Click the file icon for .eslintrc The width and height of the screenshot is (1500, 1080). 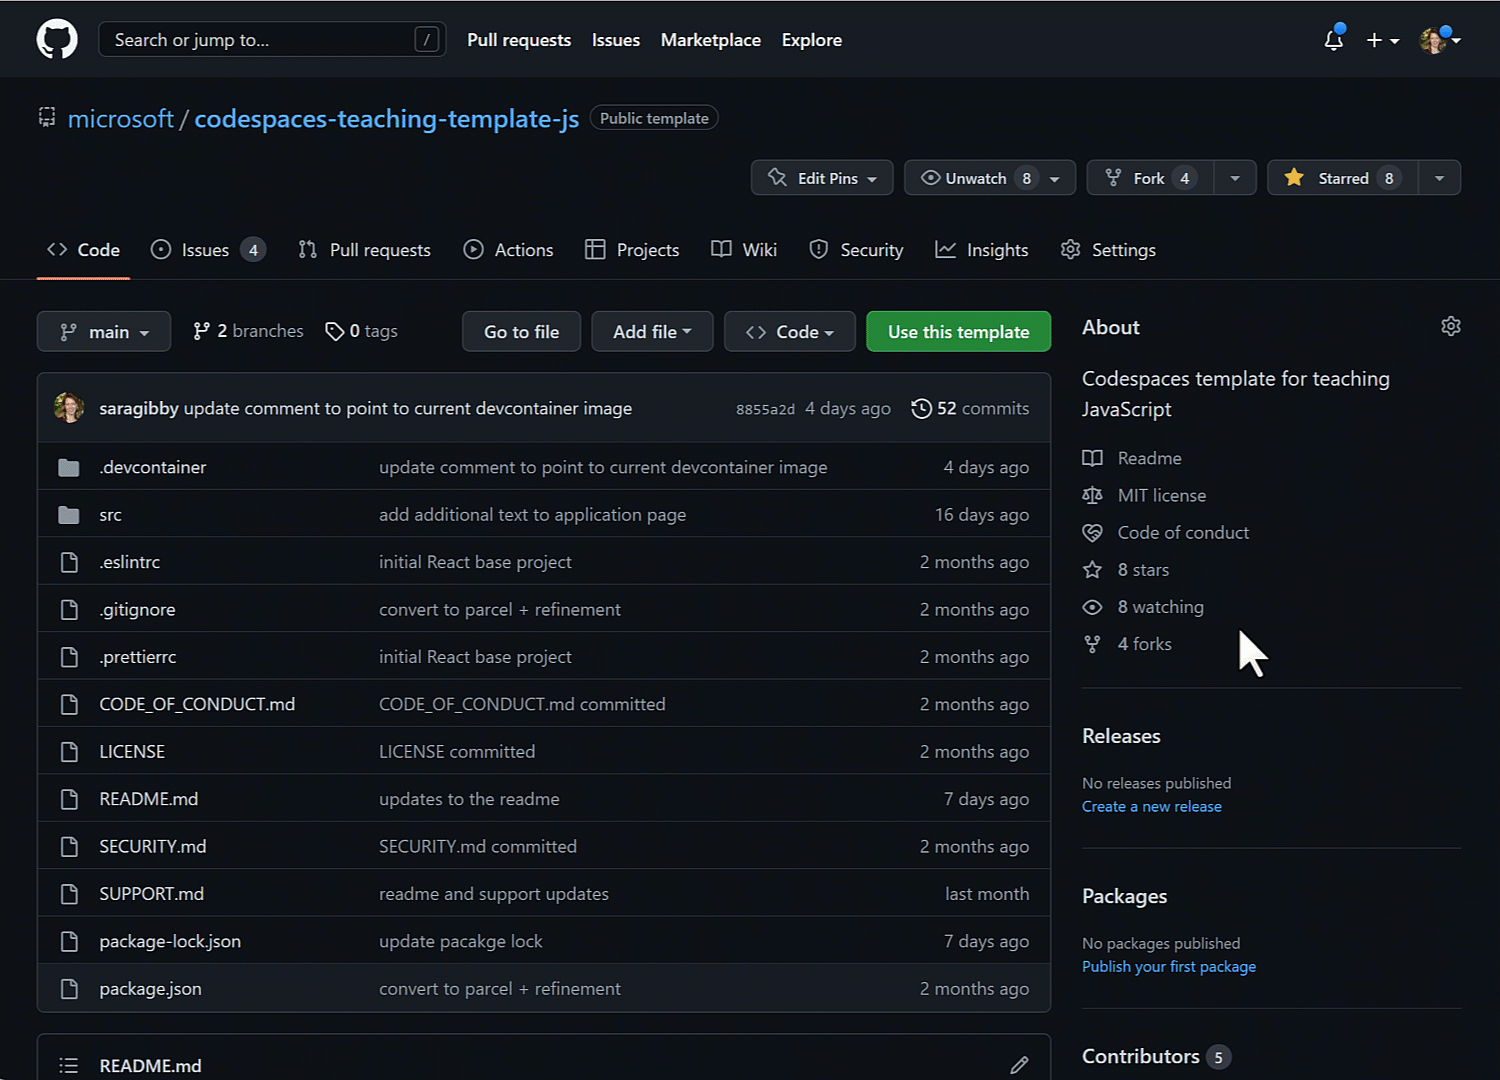69,562
